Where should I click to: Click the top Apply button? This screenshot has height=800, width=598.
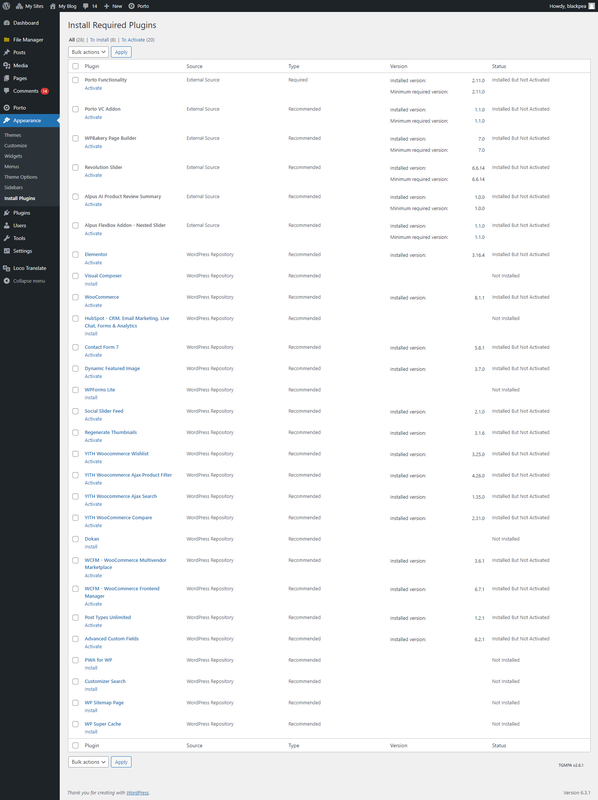[121, 52]
